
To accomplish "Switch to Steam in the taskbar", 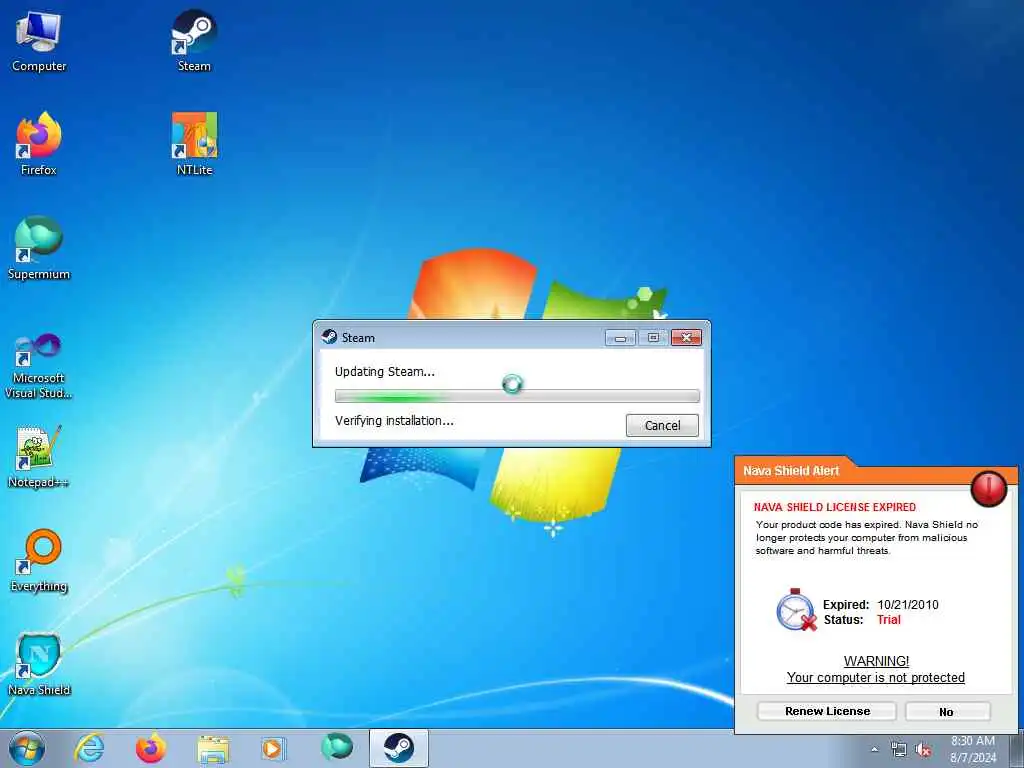I will pyautogui.click(x=398, y=748).
